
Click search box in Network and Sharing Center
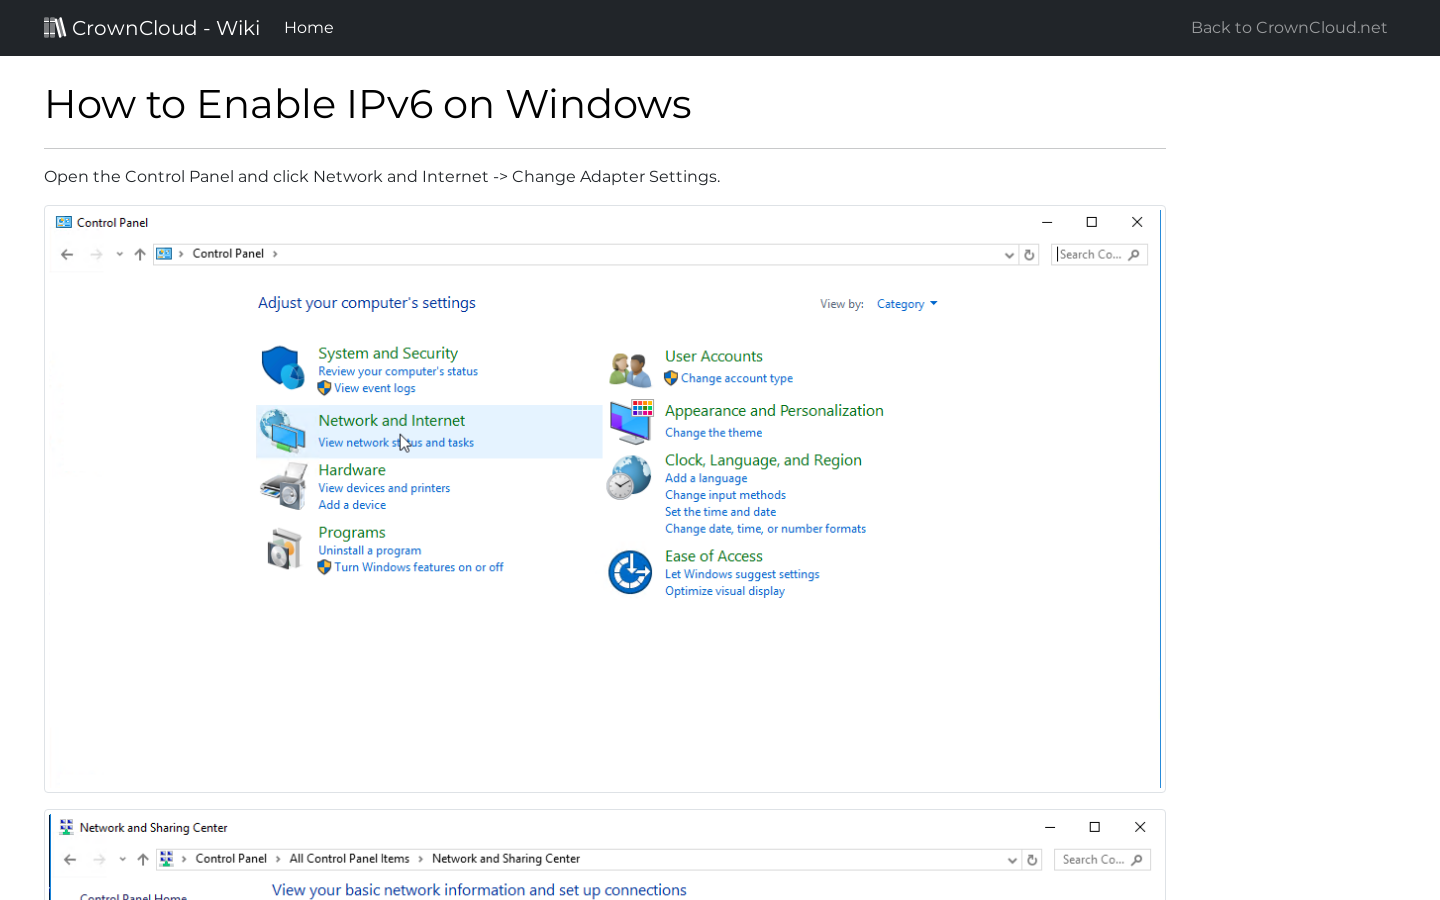pos(1102,860)
